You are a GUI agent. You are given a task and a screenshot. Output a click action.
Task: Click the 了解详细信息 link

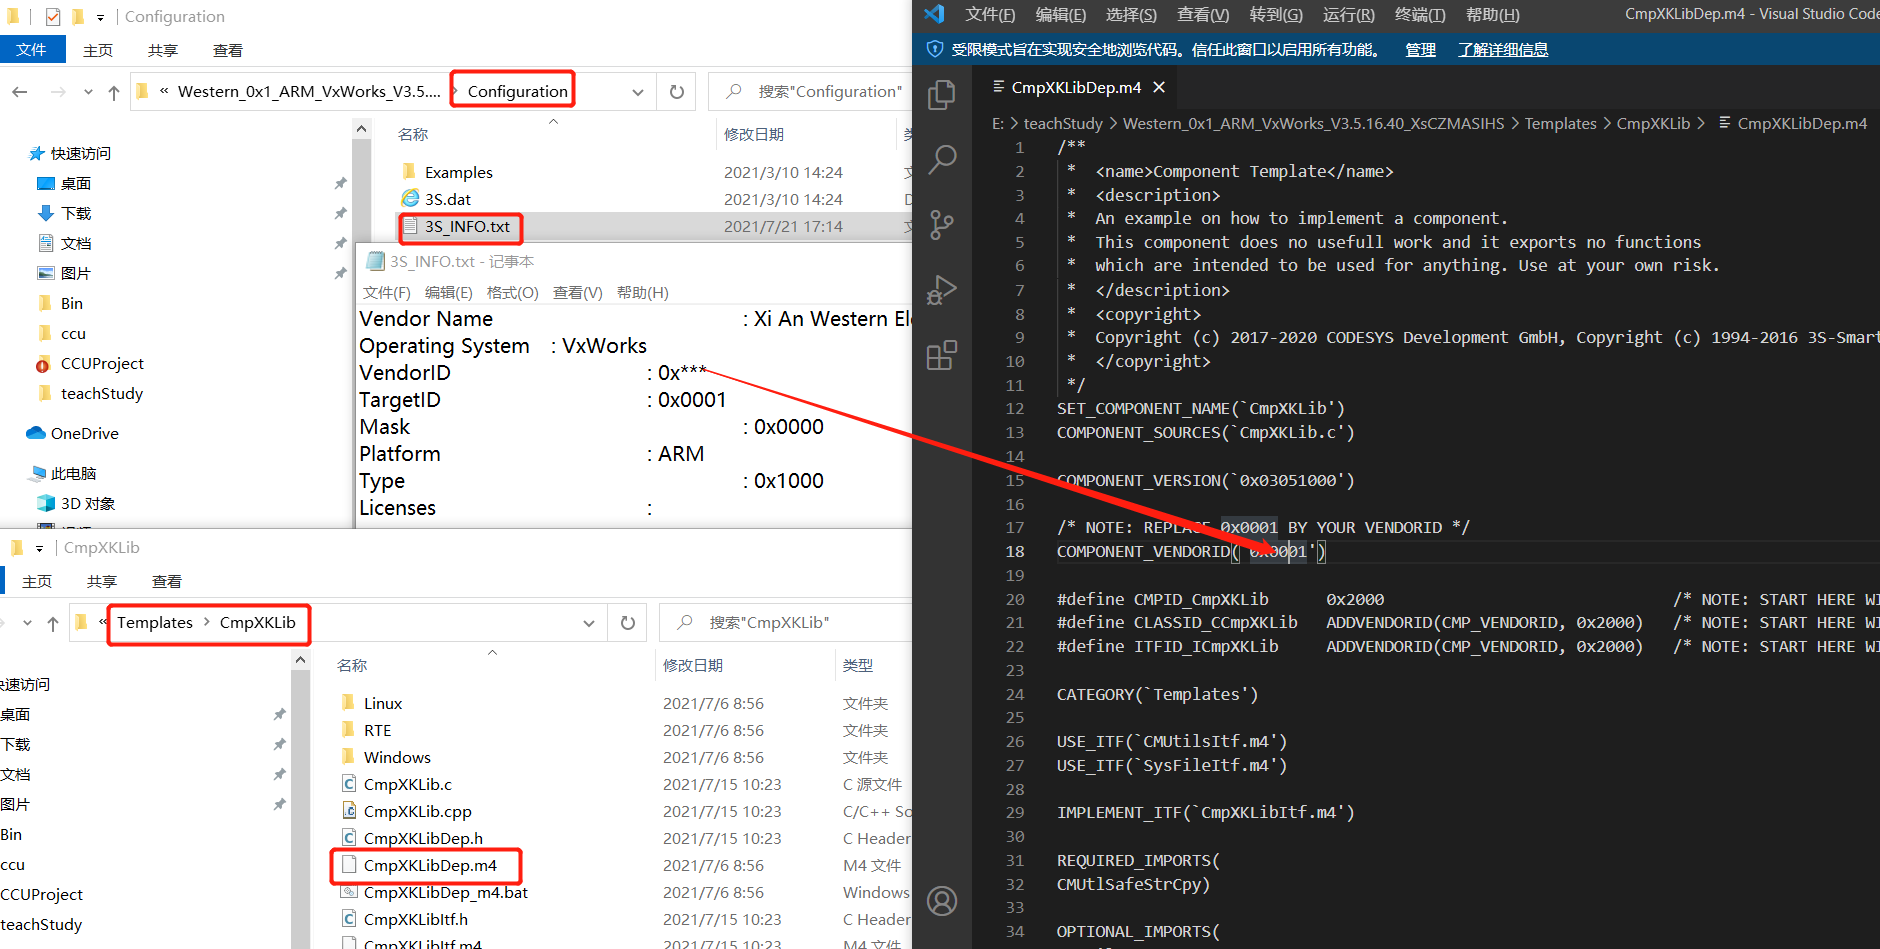(x=1503, y=50)
